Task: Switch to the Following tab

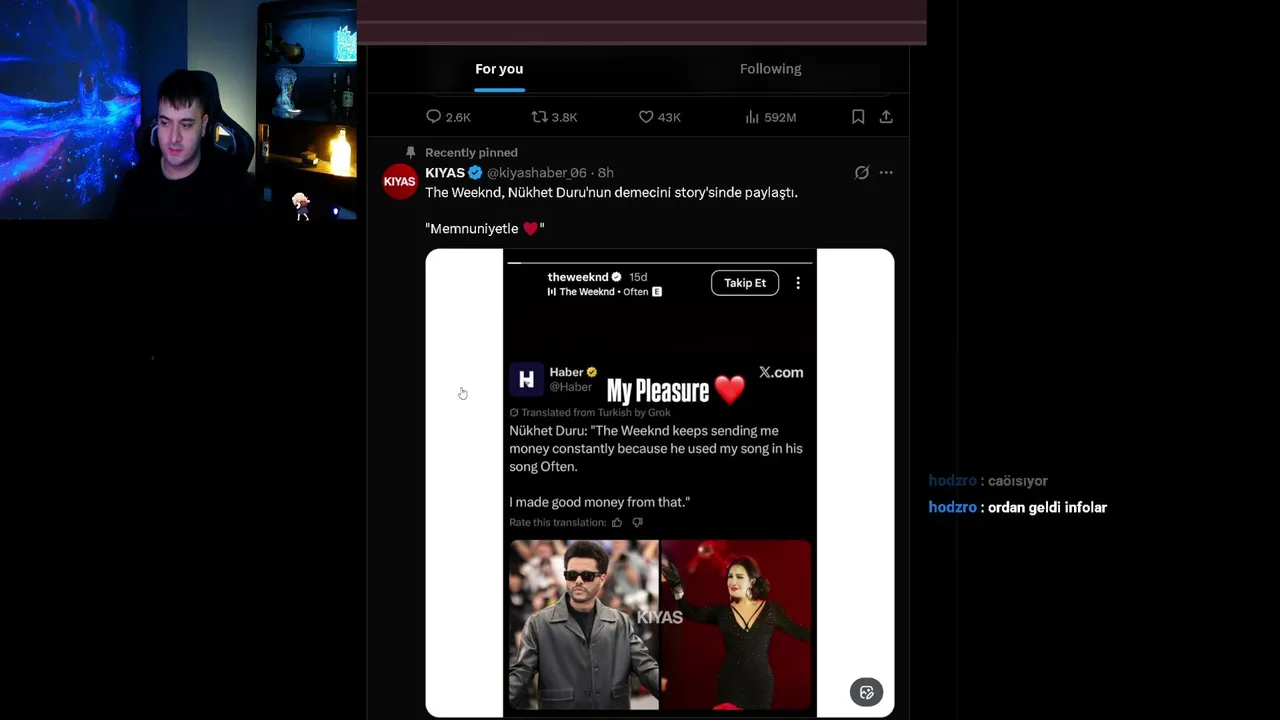Action: (770, 69)
